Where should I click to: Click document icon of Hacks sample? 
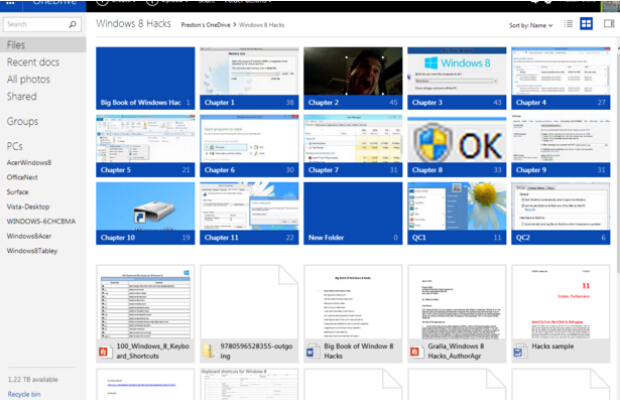click(x=519, y=351)
